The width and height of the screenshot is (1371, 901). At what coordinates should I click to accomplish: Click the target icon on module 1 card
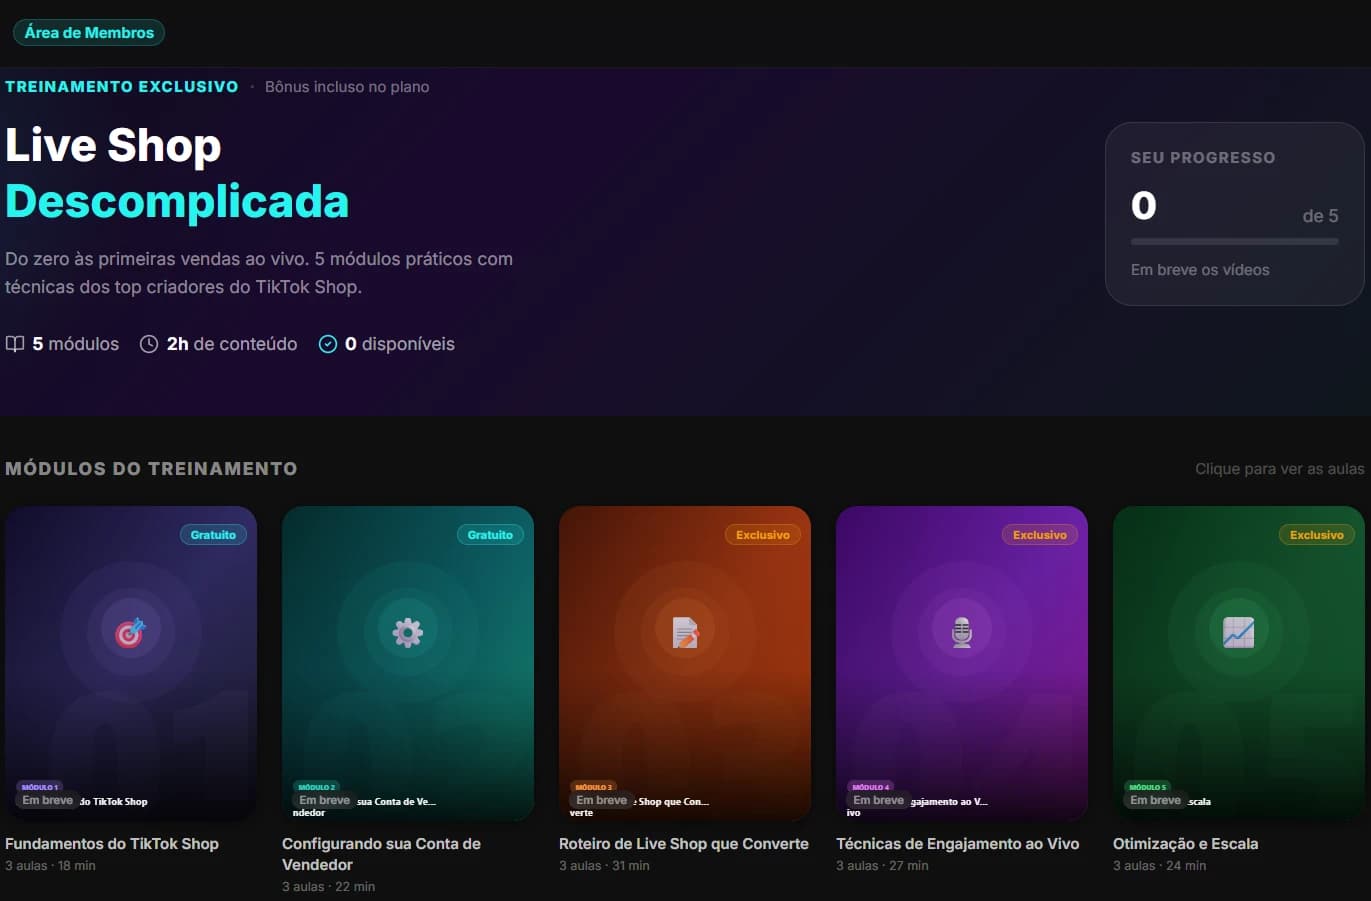pyautogui.click(x=130, y=632)
